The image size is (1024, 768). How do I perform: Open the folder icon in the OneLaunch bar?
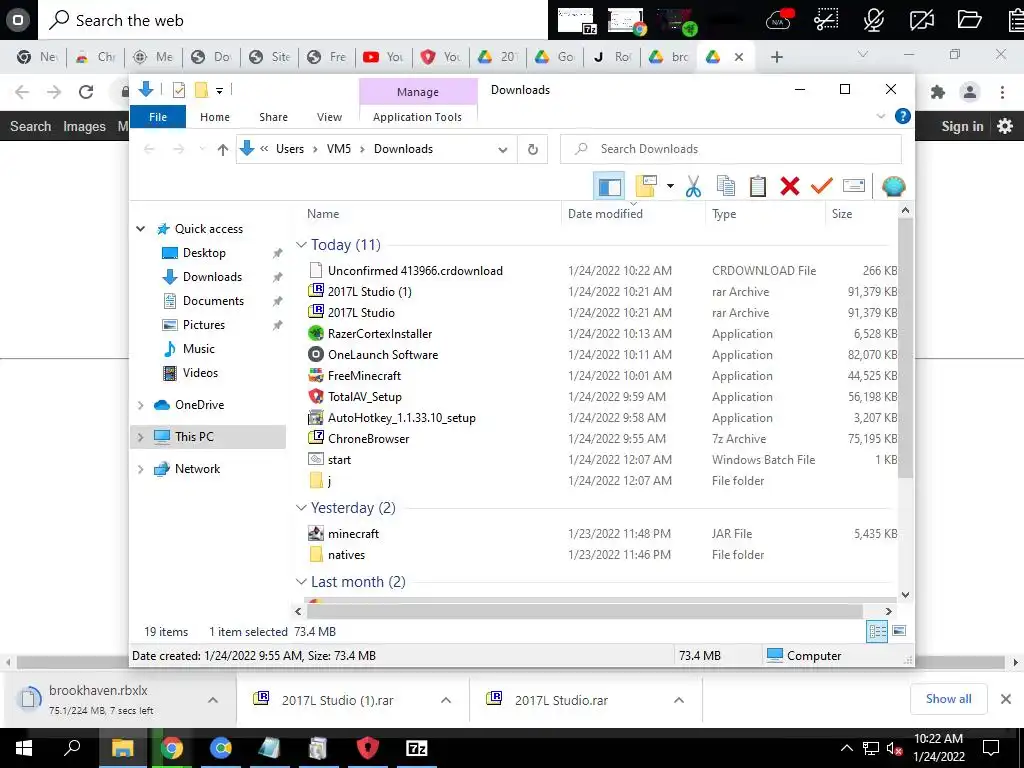(969, 20)
